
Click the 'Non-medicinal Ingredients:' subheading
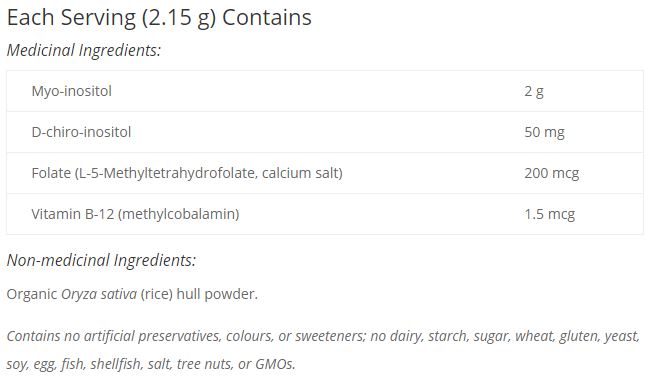click(101, 260)
